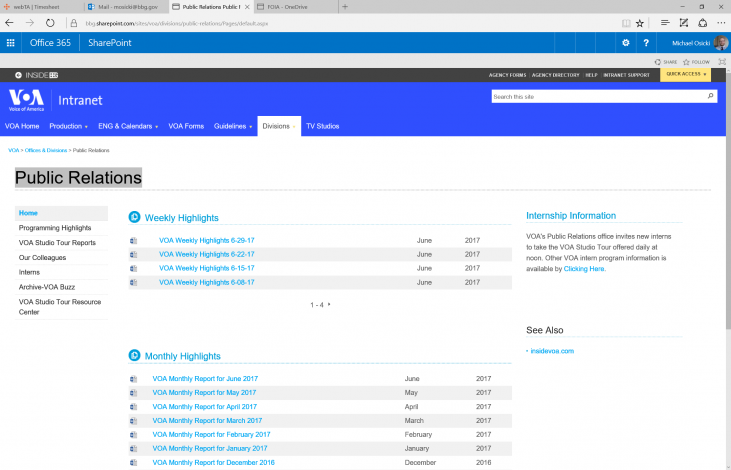Select TV Studios in navigation bar
The height and width of the screenshot is (470, 731).
click(x=322, y=126)
